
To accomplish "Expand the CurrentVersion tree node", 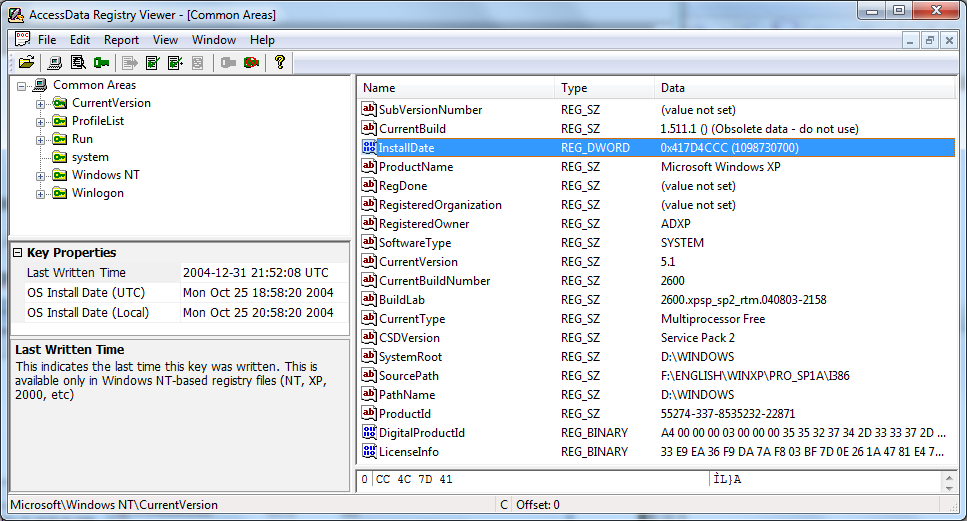I will click(x=40, y=104).
